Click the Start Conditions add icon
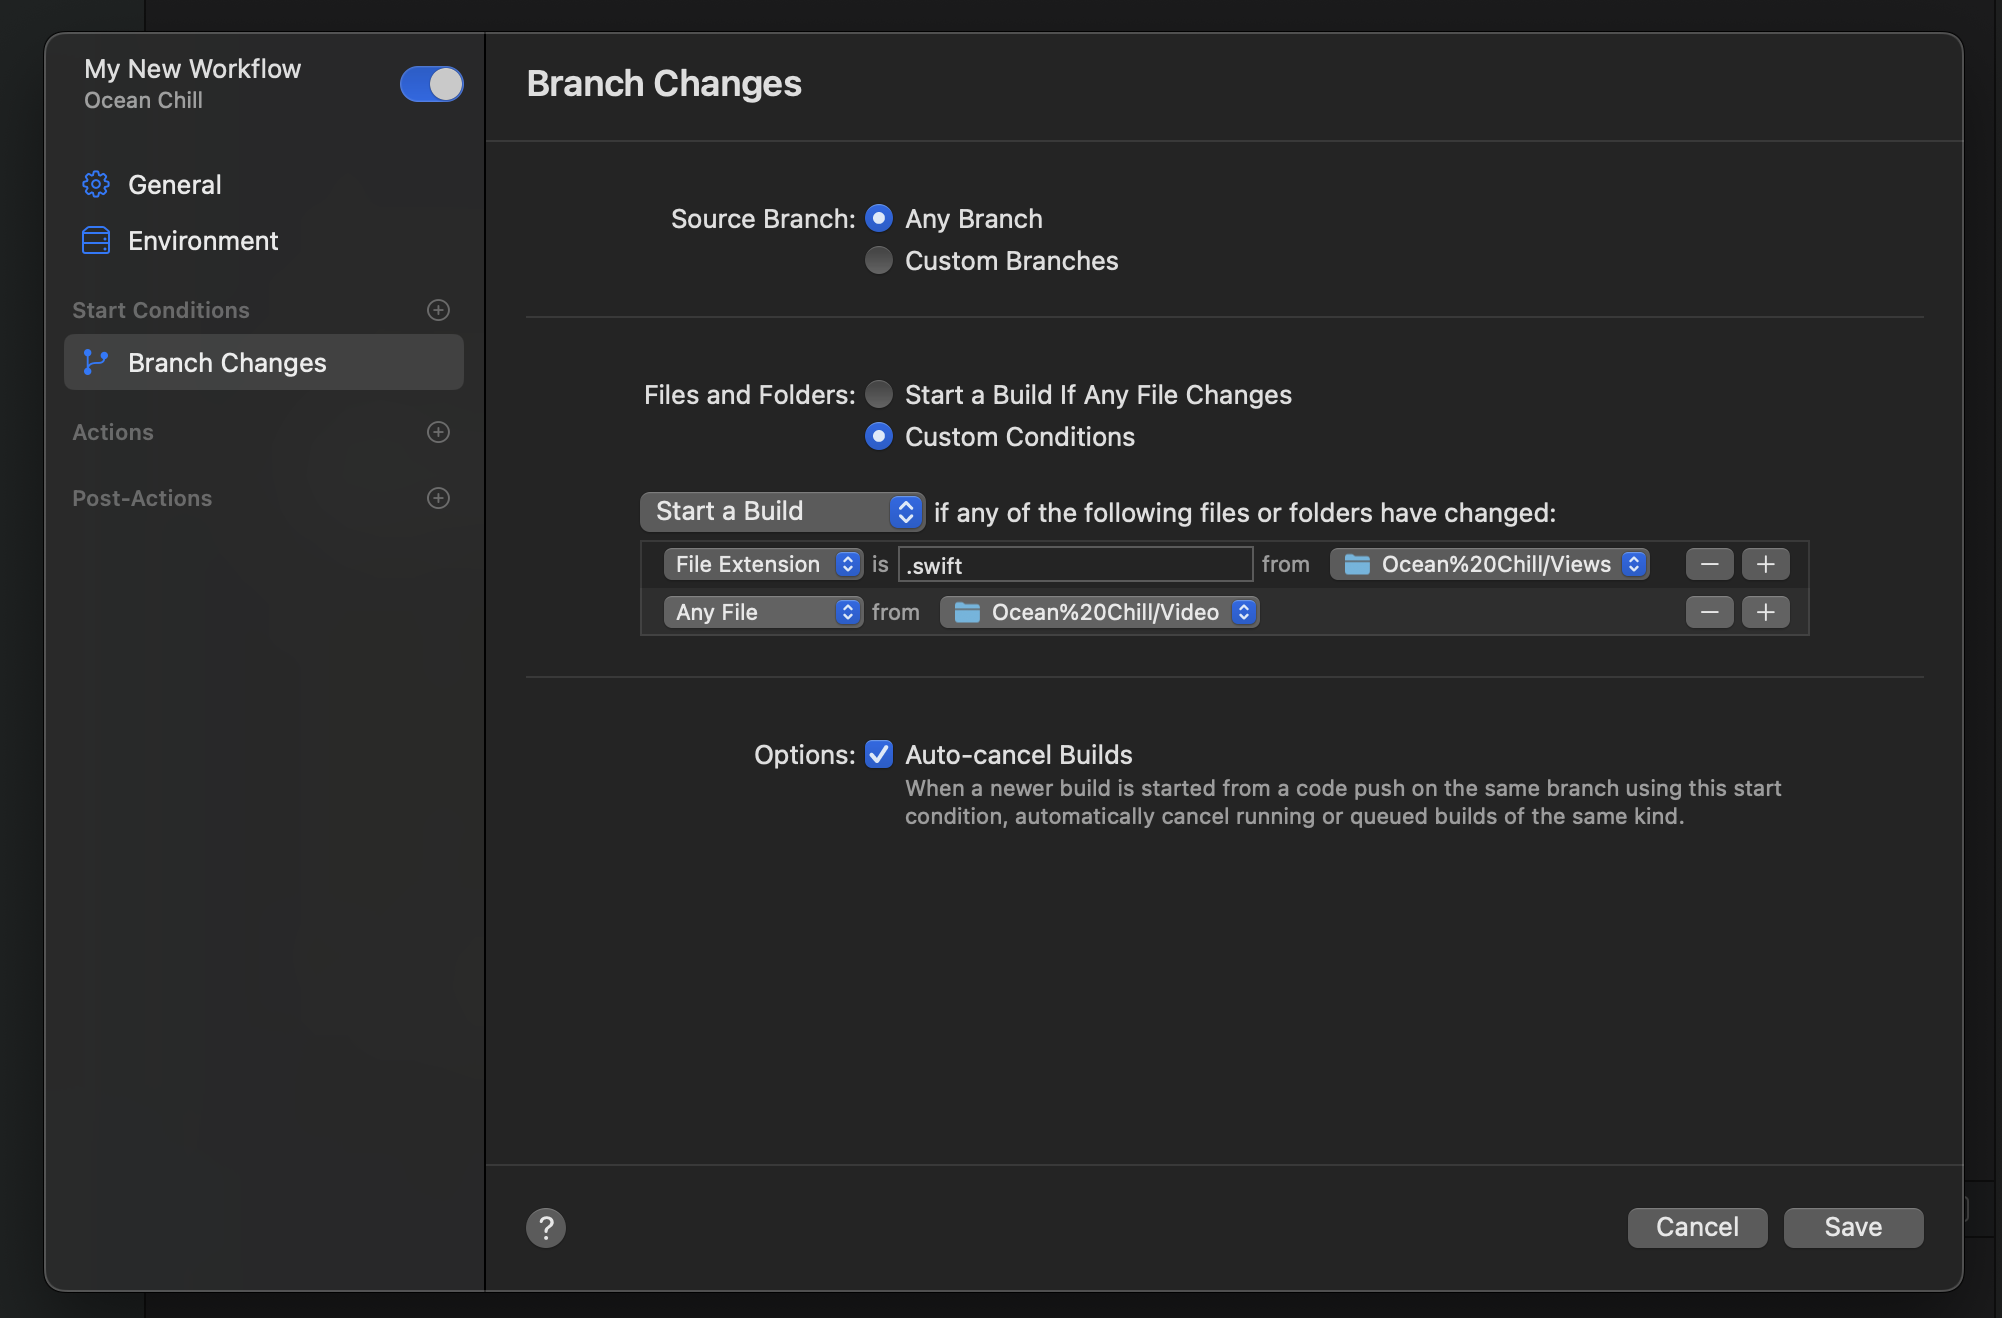 (x=438, y=310)
